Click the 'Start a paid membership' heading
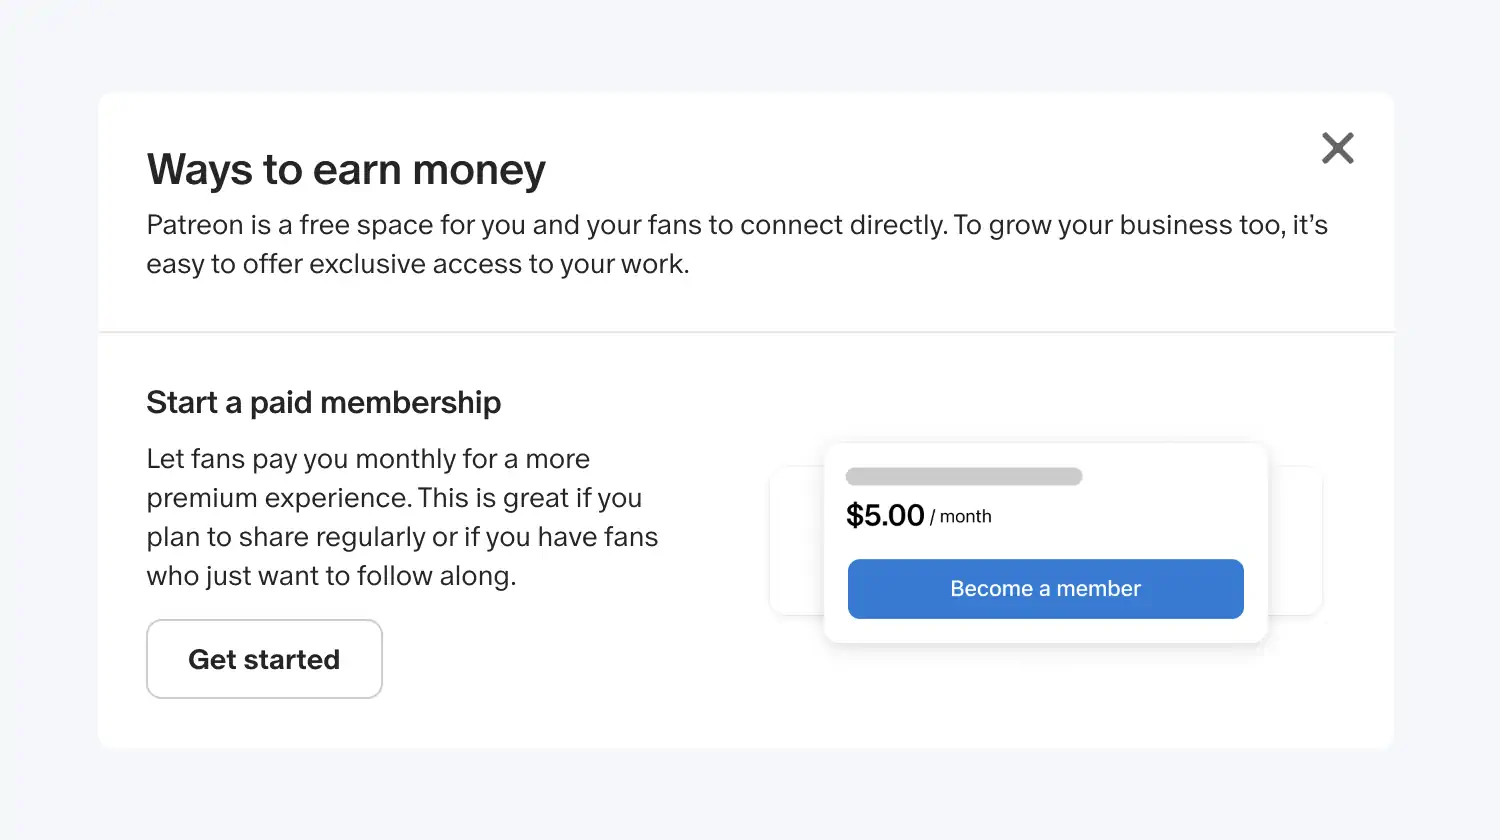Viewport: 1500px width, 840px height. (323, 401)
